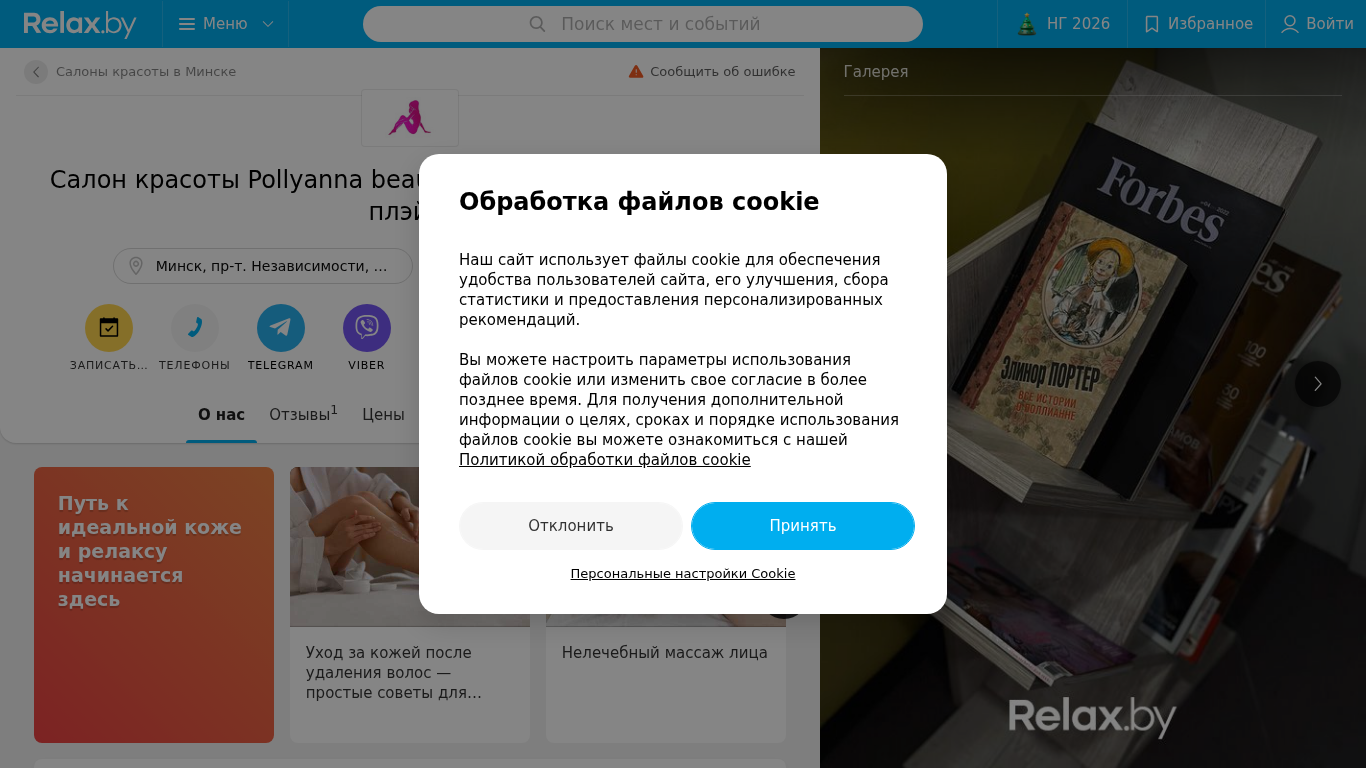
Task: Accept cookies with Принять button
Action: pos(803,526)
